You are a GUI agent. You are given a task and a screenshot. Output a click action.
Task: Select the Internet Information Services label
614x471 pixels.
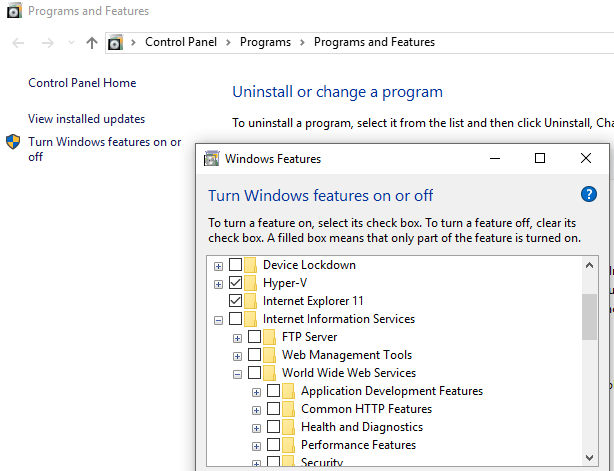point(339,319)
